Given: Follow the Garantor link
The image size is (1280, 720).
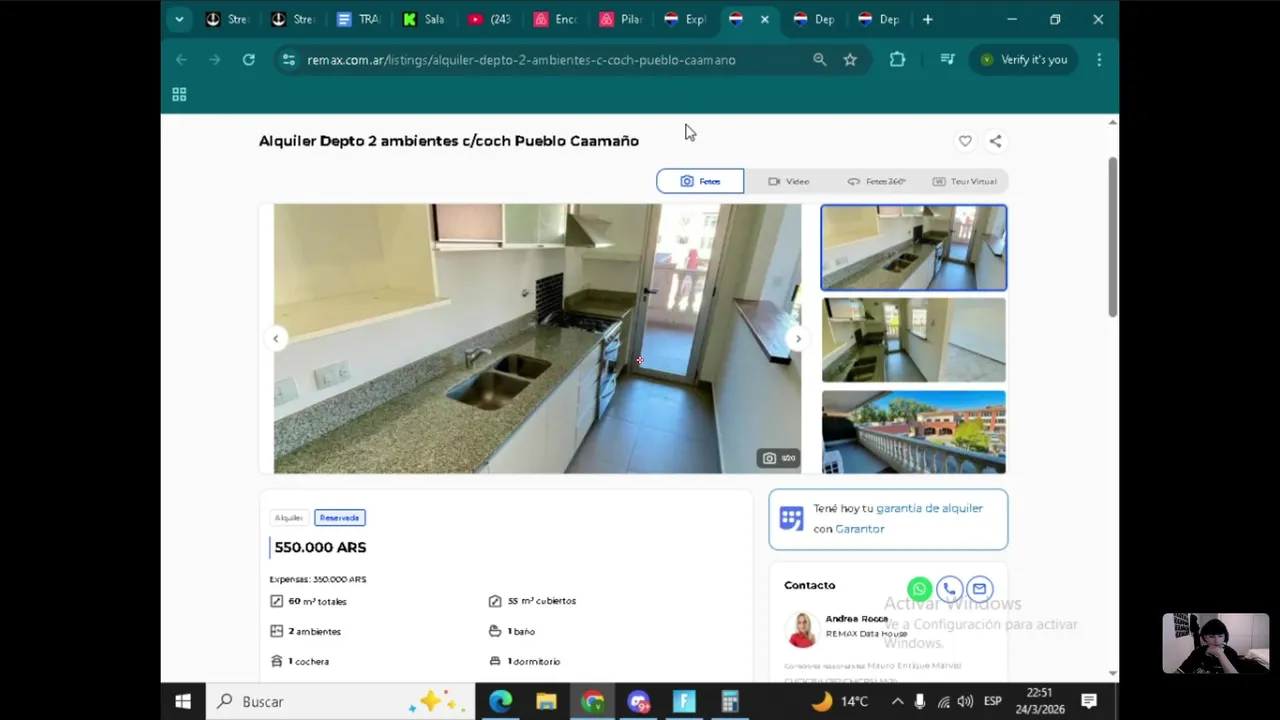Looking at the screenshot, I should point(860,529).
